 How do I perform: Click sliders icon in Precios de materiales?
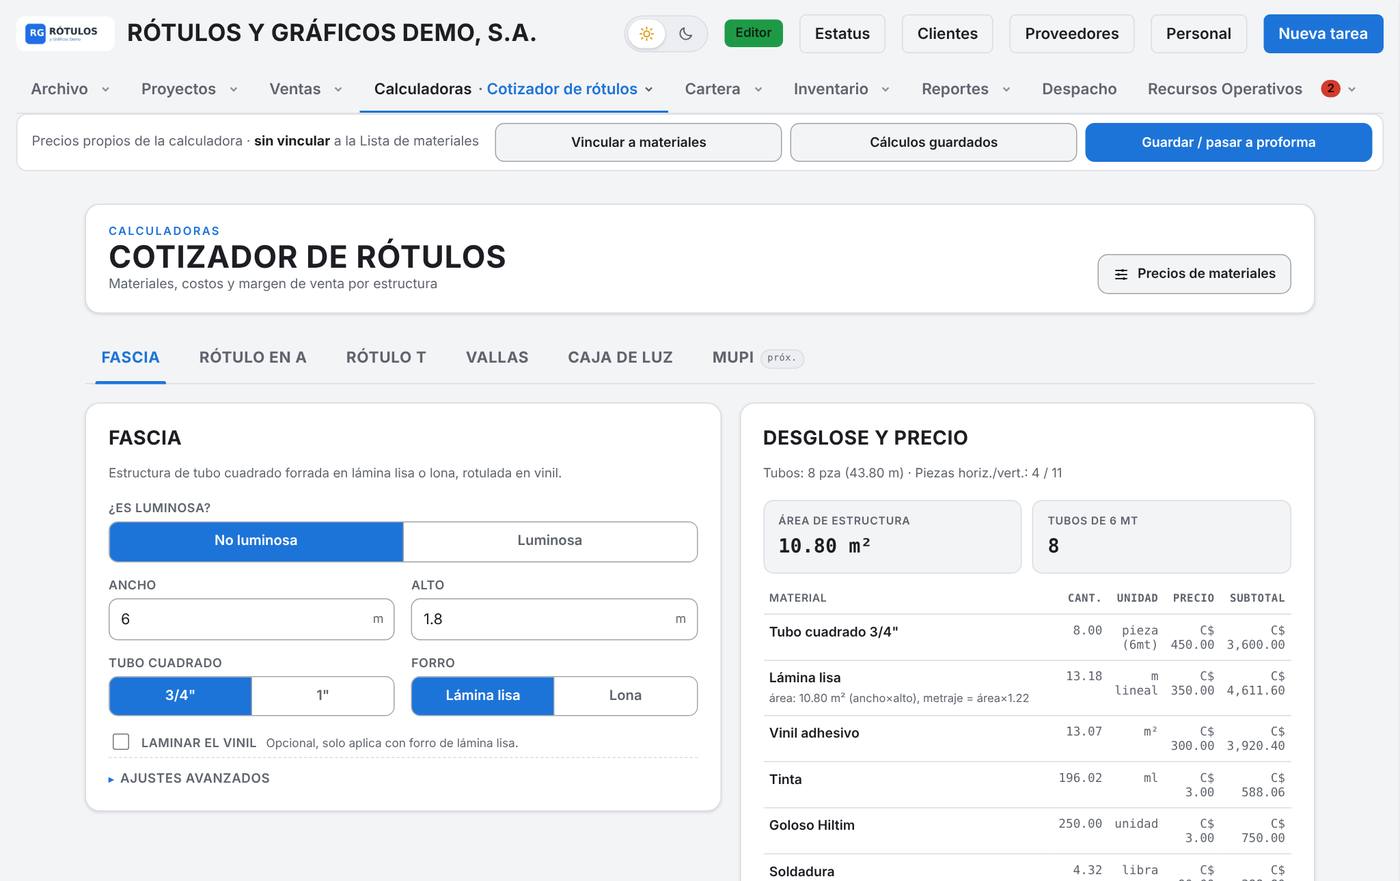pyautogui.click(x=1121, y=274)
